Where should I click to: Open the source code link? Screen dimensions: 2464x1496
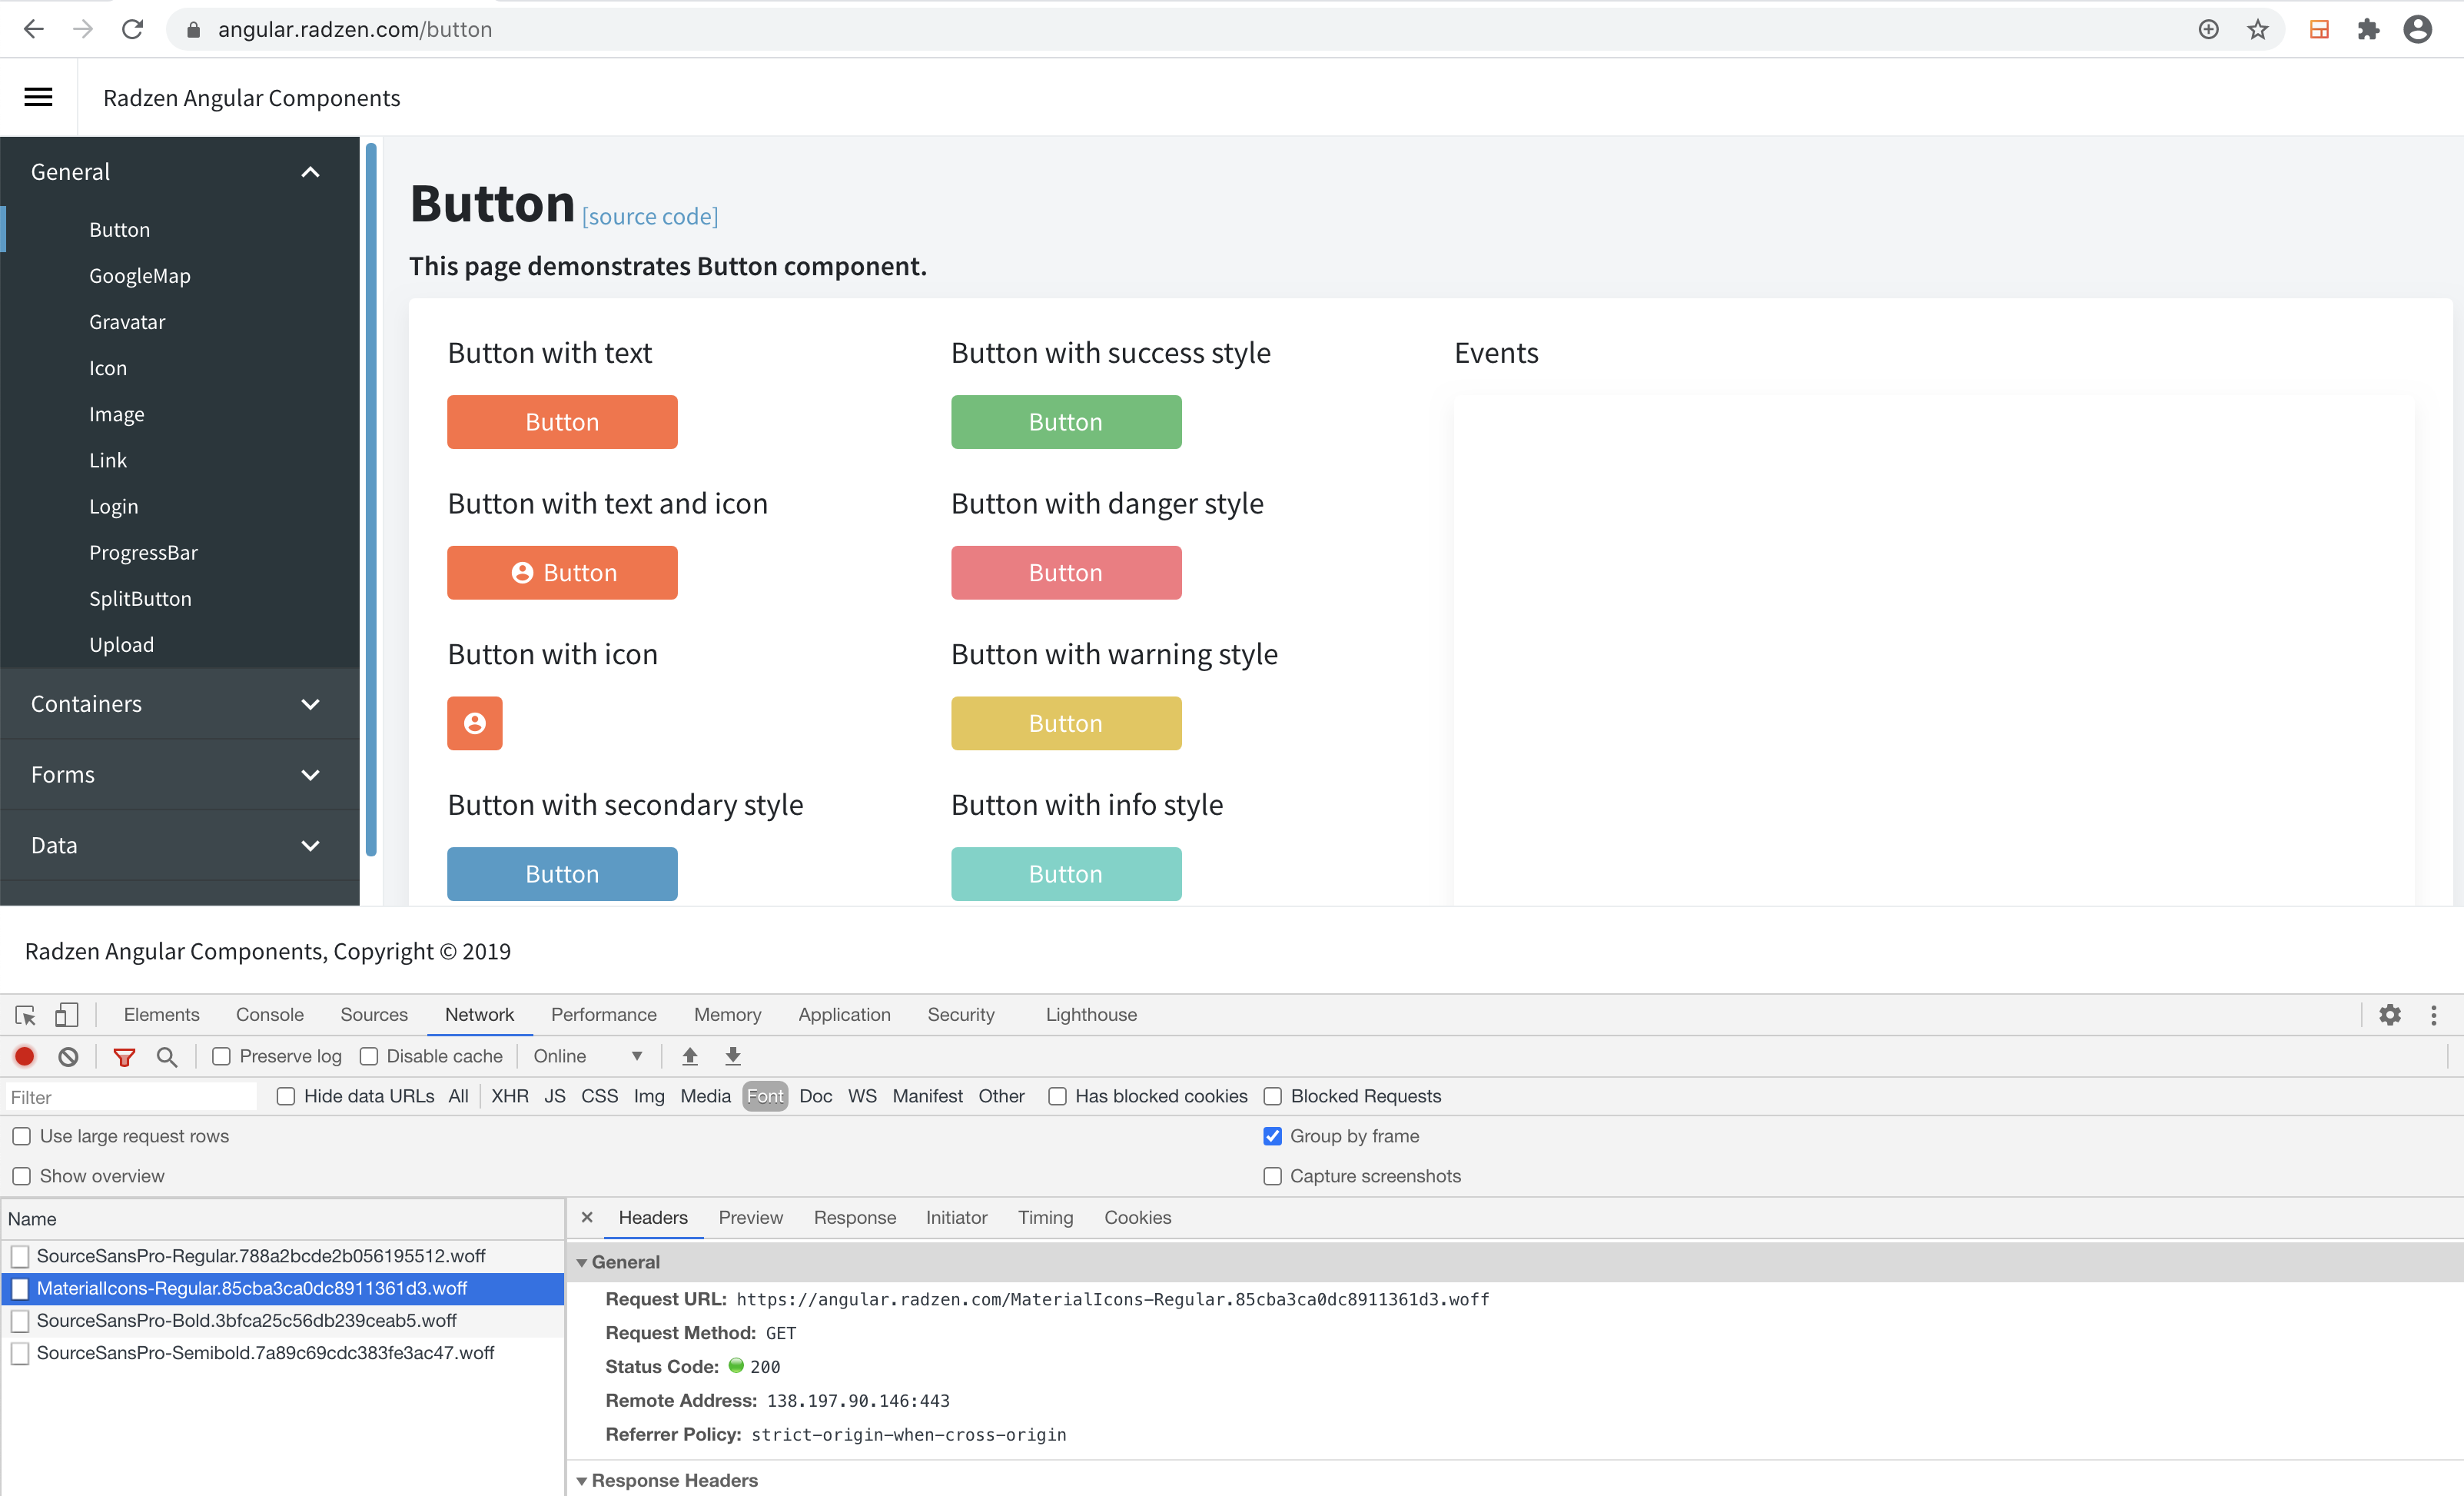coord(650,217)
